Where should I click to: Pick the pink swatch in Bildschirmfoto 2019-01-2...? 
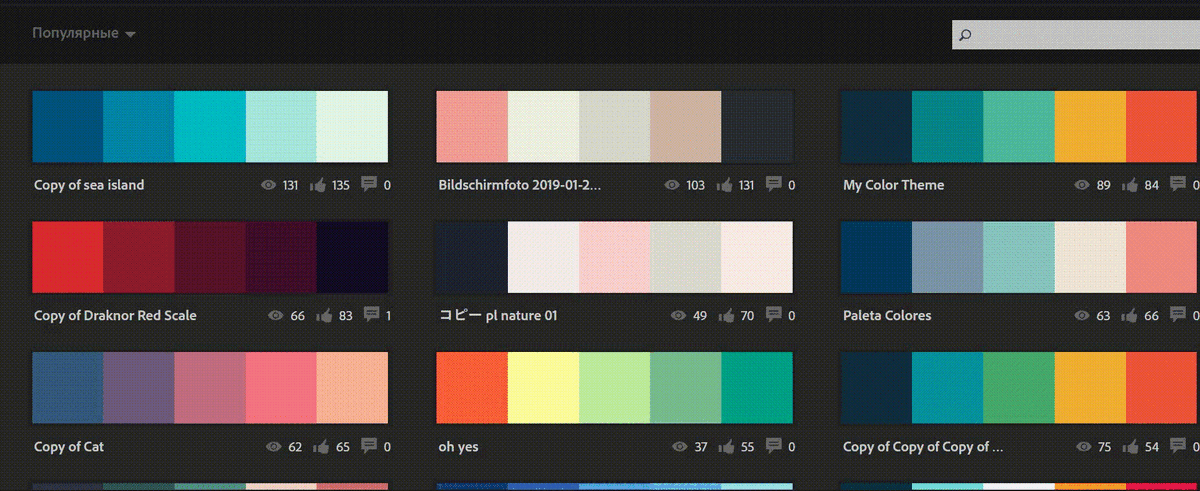pyautogui.click(x=472, y=126)
